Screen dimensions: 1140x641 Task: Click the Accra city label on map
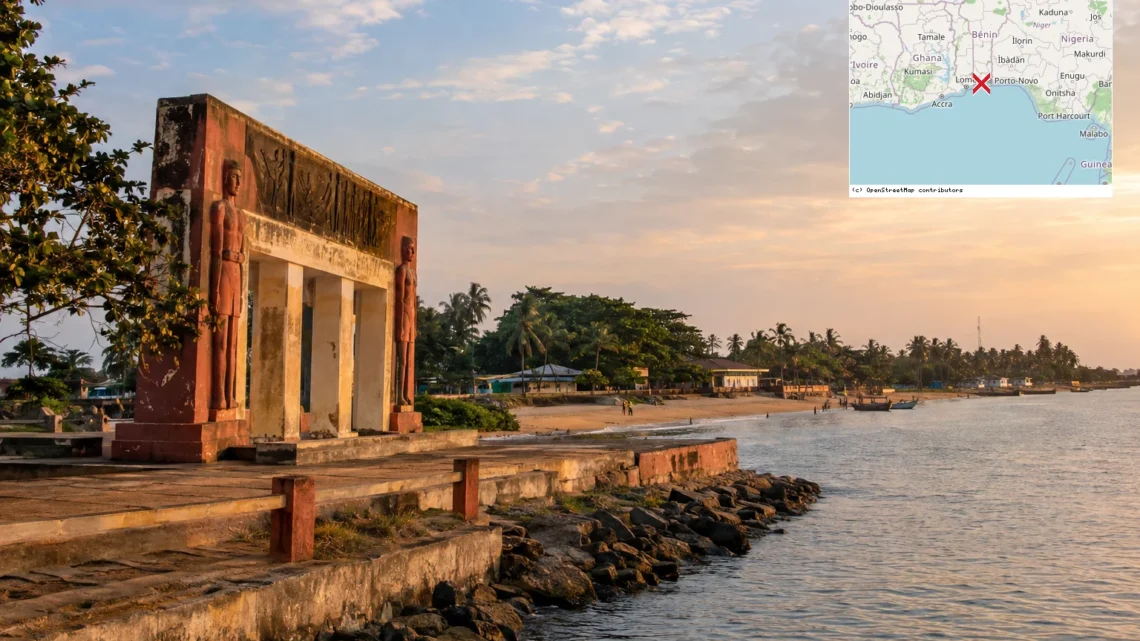click(942, 105)
